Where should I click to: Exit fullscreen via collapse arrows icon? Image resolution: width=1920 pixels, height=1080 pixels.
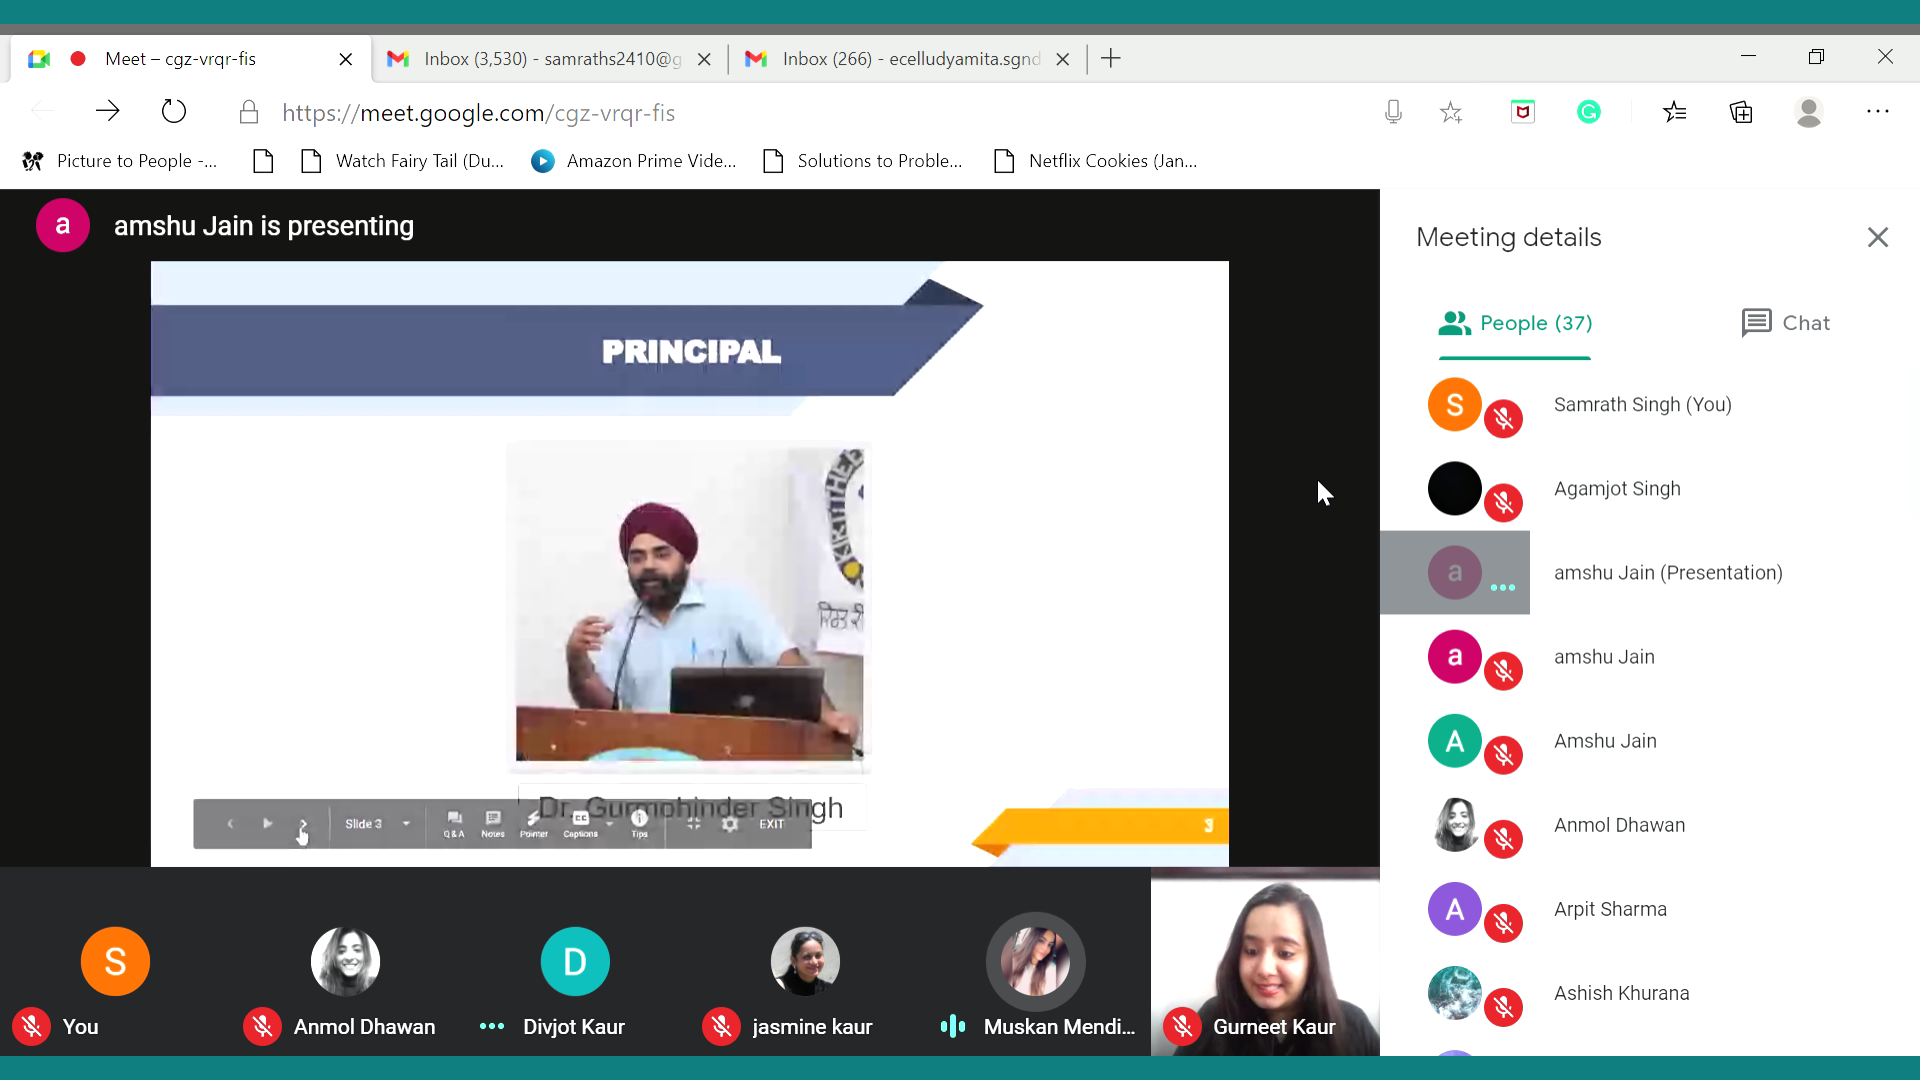[x=694, y=824]
